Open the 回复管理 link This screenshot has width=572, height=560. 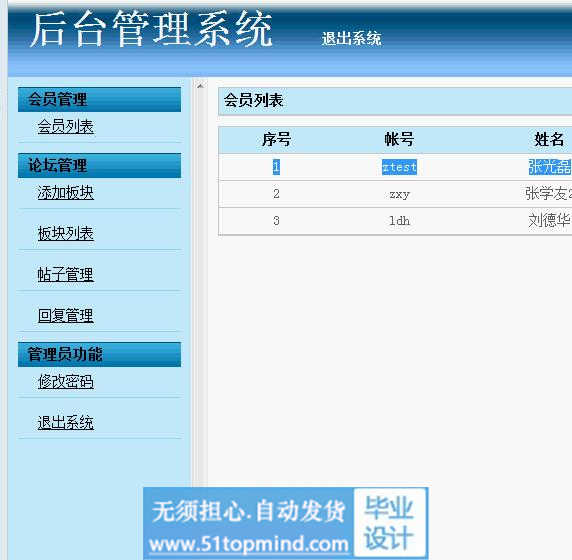66,316
